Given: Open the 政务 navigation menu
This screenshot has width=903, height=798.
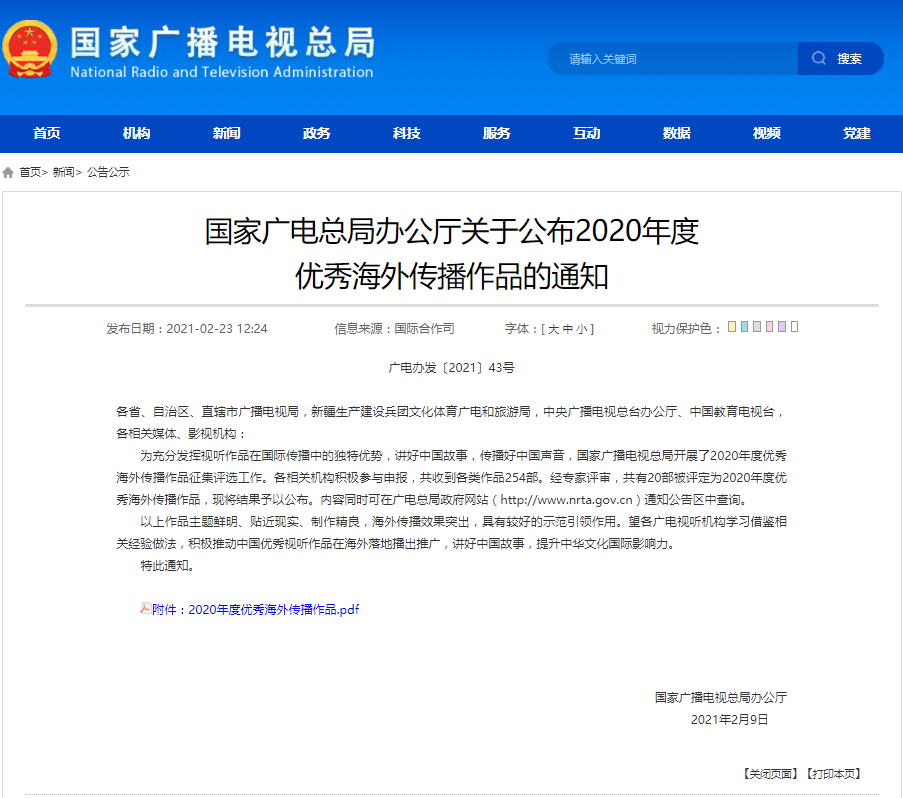Looking at the screenshot, I should [x=316, y=134].
